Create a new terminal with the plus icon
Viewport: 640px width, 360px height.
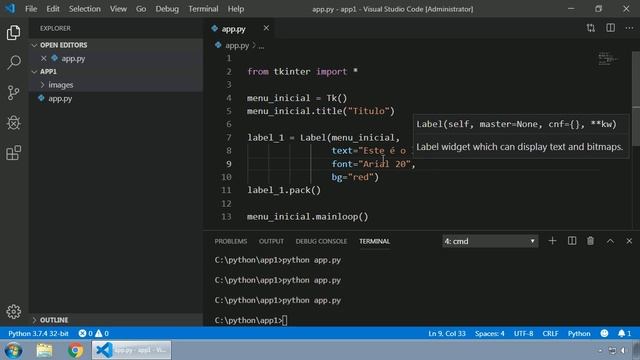point(552,241)
